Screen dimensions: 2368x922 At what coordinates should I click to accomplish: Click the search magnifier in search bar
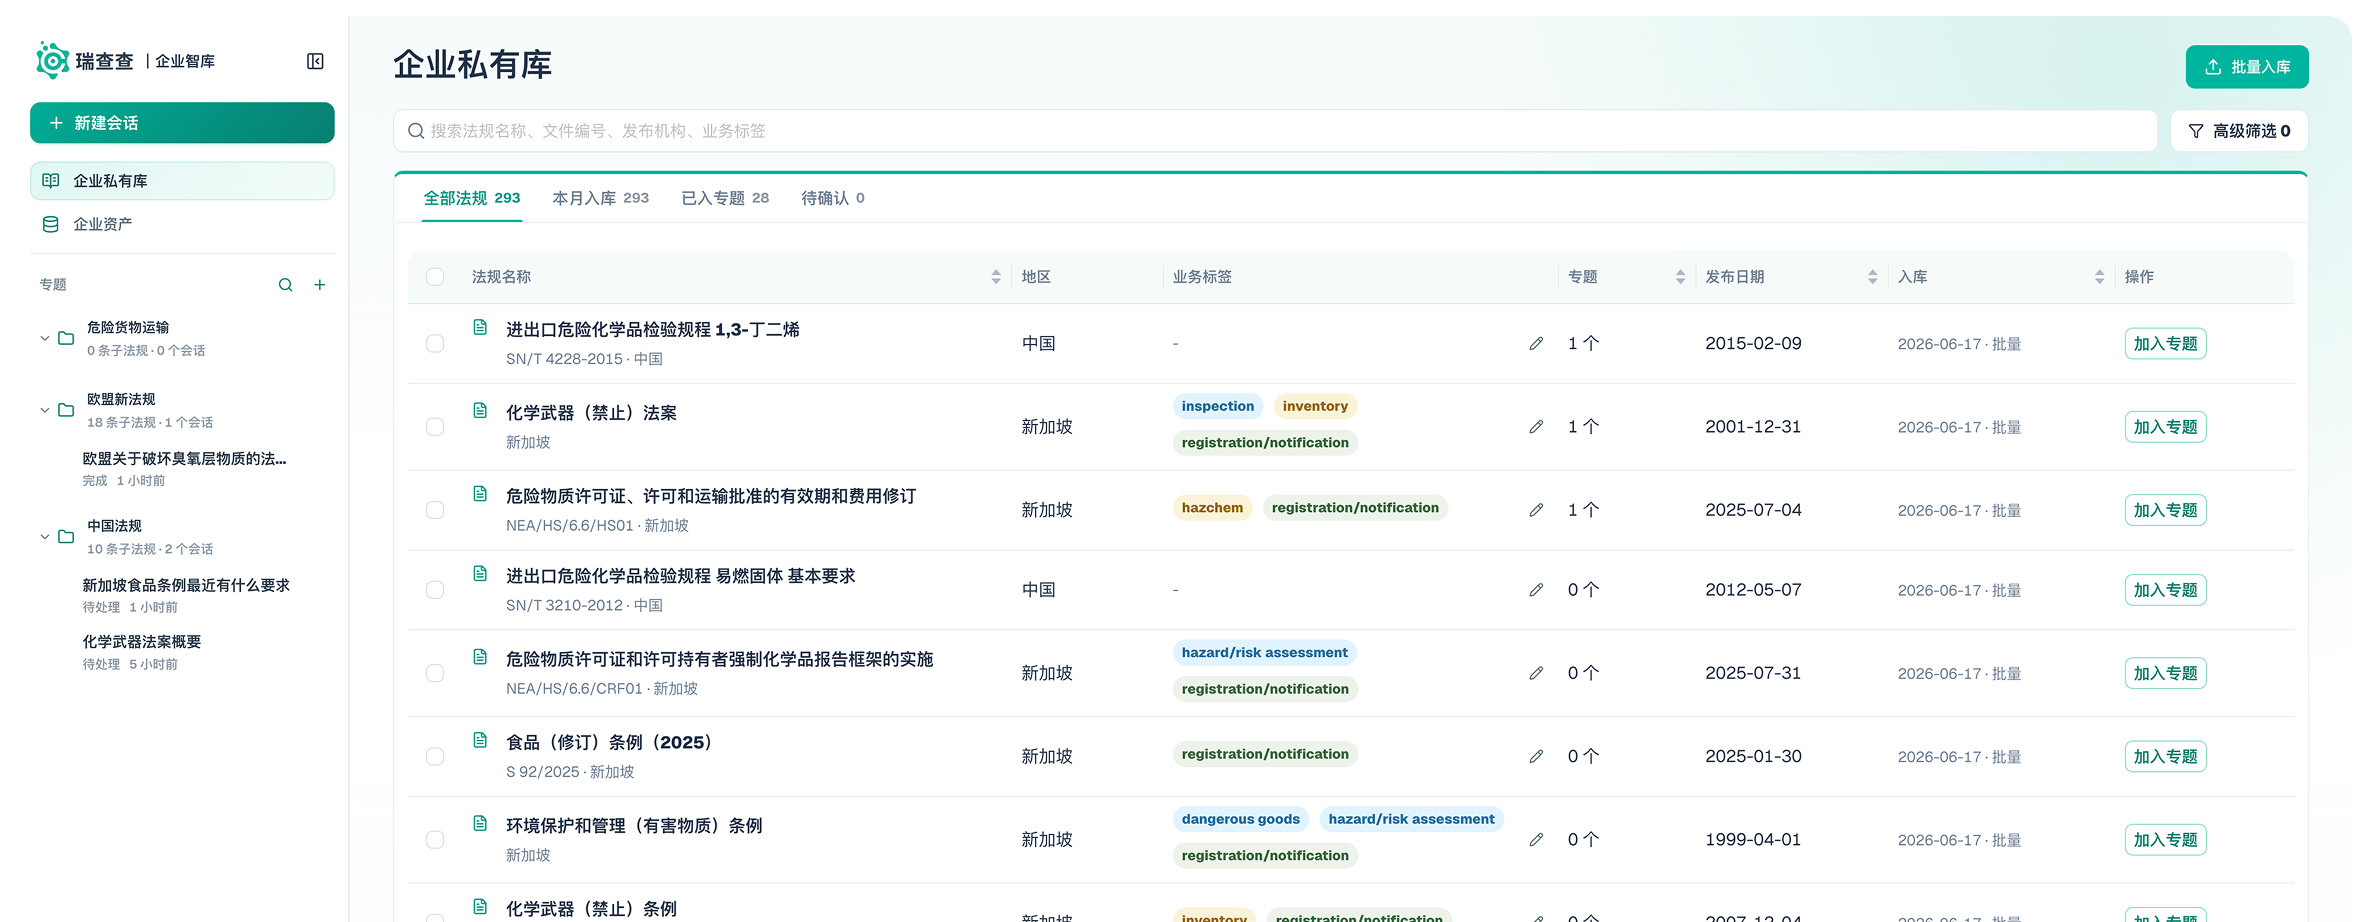click(416, 131)
